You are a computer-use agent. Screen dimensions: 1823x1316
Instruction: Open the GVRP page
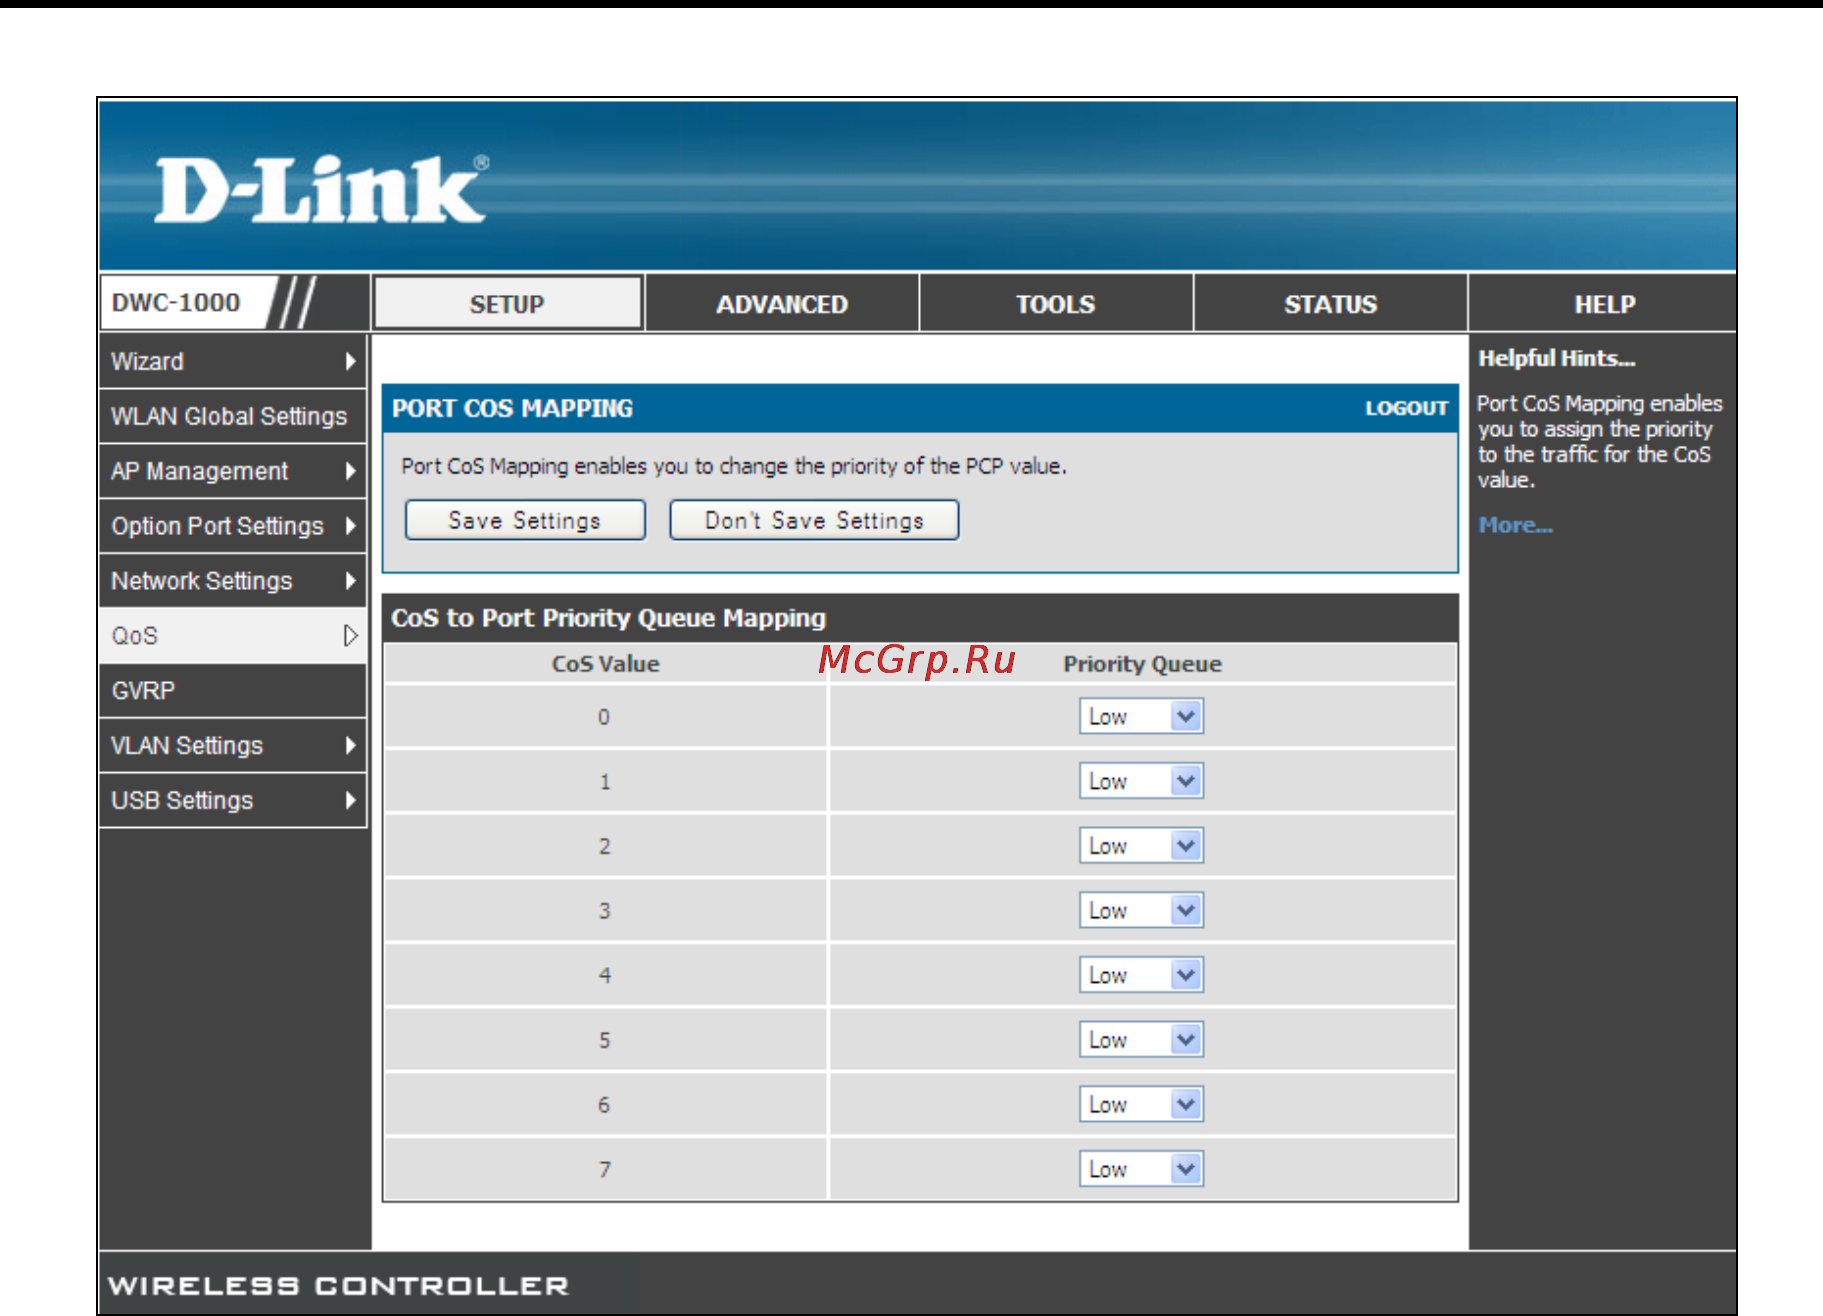(x=233, y=691)
